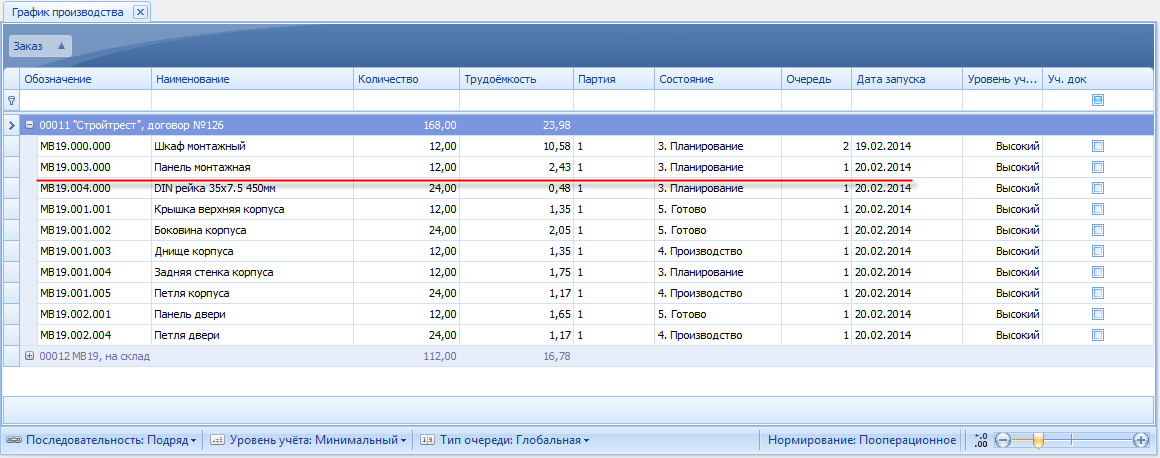Check Уч. док box for Крышка верхняя корпуса
1160x458 pixels.
1098,209
